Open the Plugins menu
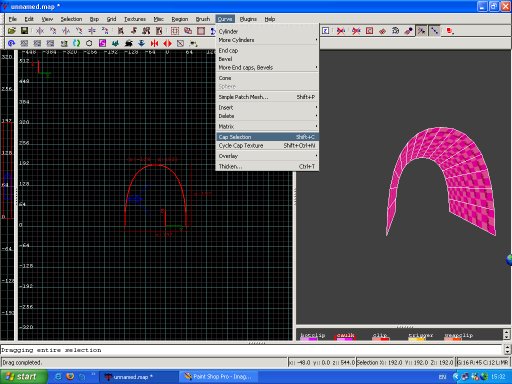512x384 pixels. click(x=248, y=19)
